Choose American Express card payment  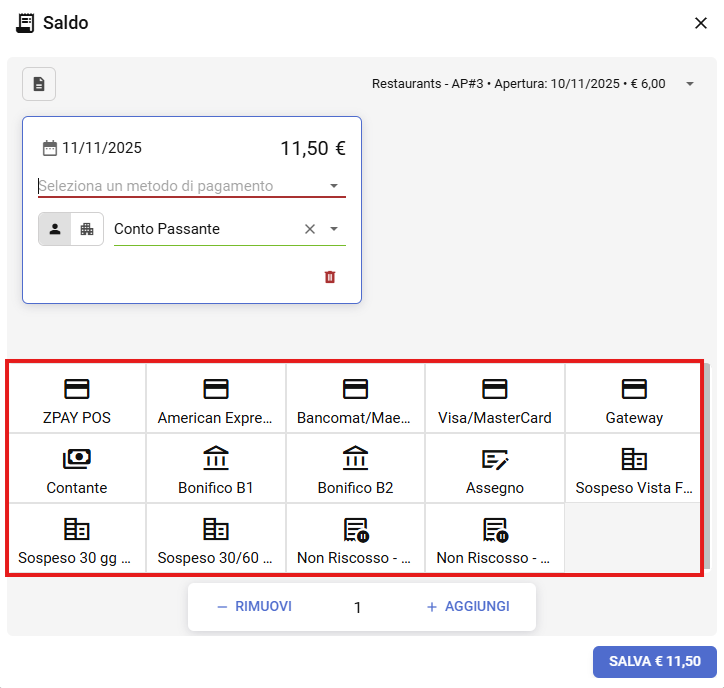[x=216, y=399]
